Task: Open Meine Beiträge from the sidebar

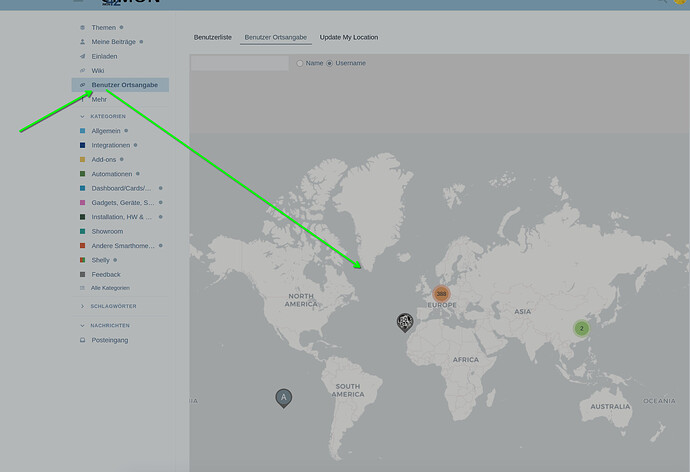Action: click(x=115, y=42)
